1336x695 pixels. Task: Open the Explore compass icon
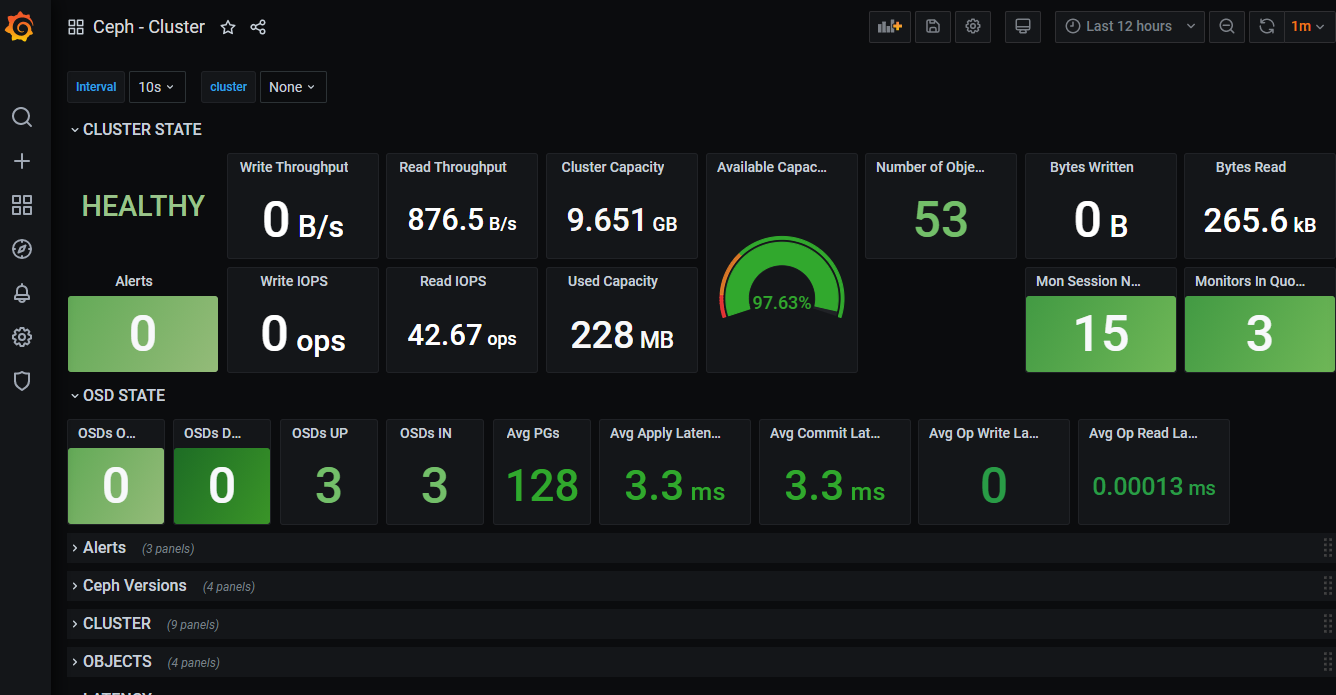point(22,249)
